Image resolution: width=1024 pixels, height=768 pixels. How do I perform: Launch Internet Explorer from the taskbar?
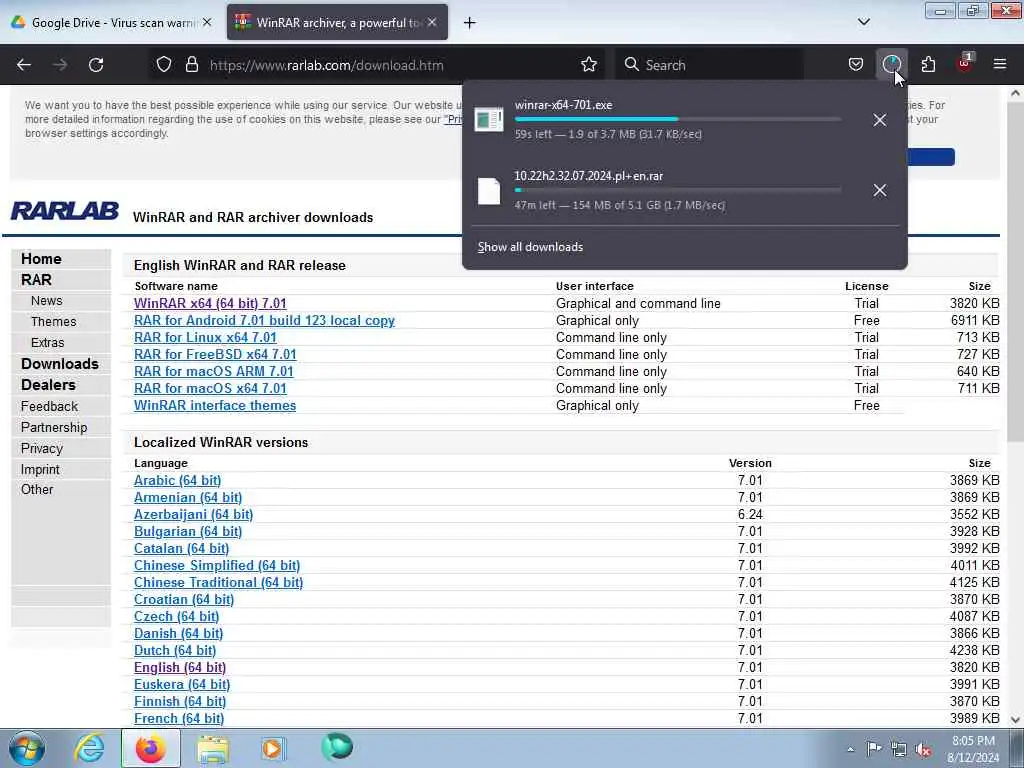coord(89,748)
